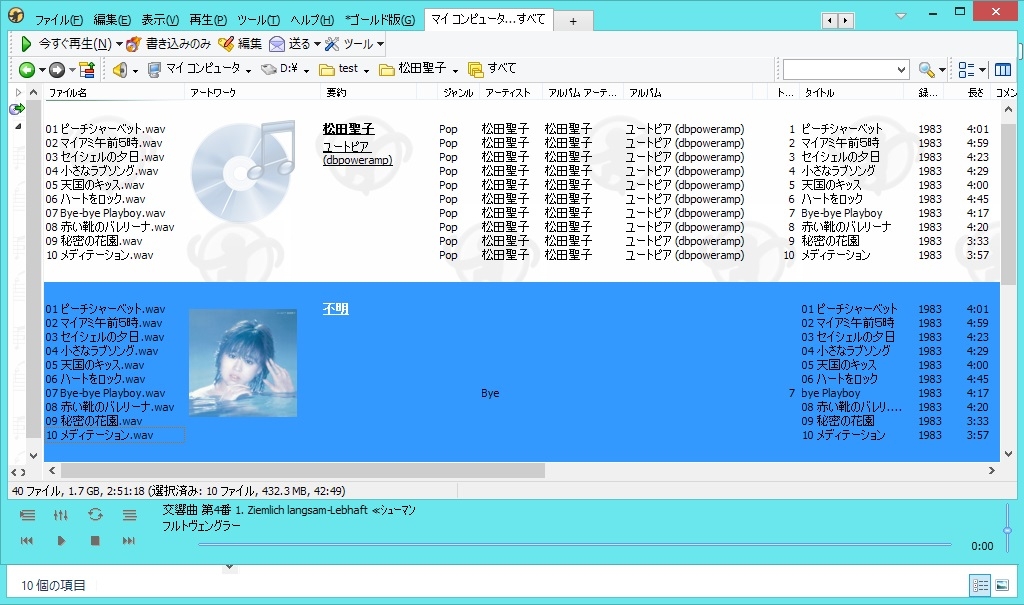Expand the back button history dropdown
Screen dimensions: 1024x605
click(42, 70)
